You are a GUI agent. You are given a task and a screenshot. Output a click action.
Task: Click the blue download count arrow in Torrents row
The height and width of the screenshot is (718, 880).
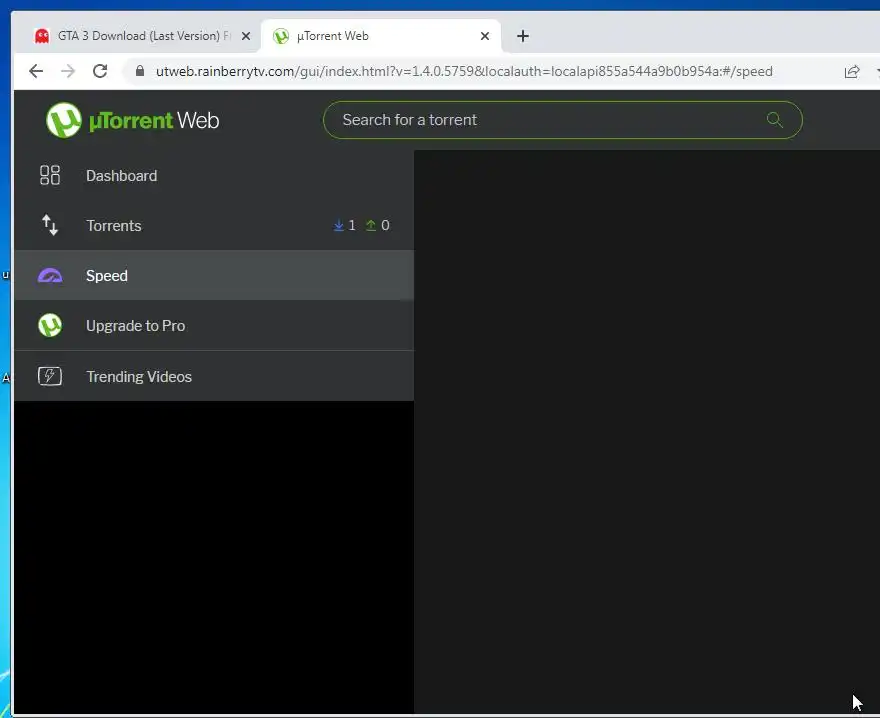pyautogui.click(x=338, y=225)
